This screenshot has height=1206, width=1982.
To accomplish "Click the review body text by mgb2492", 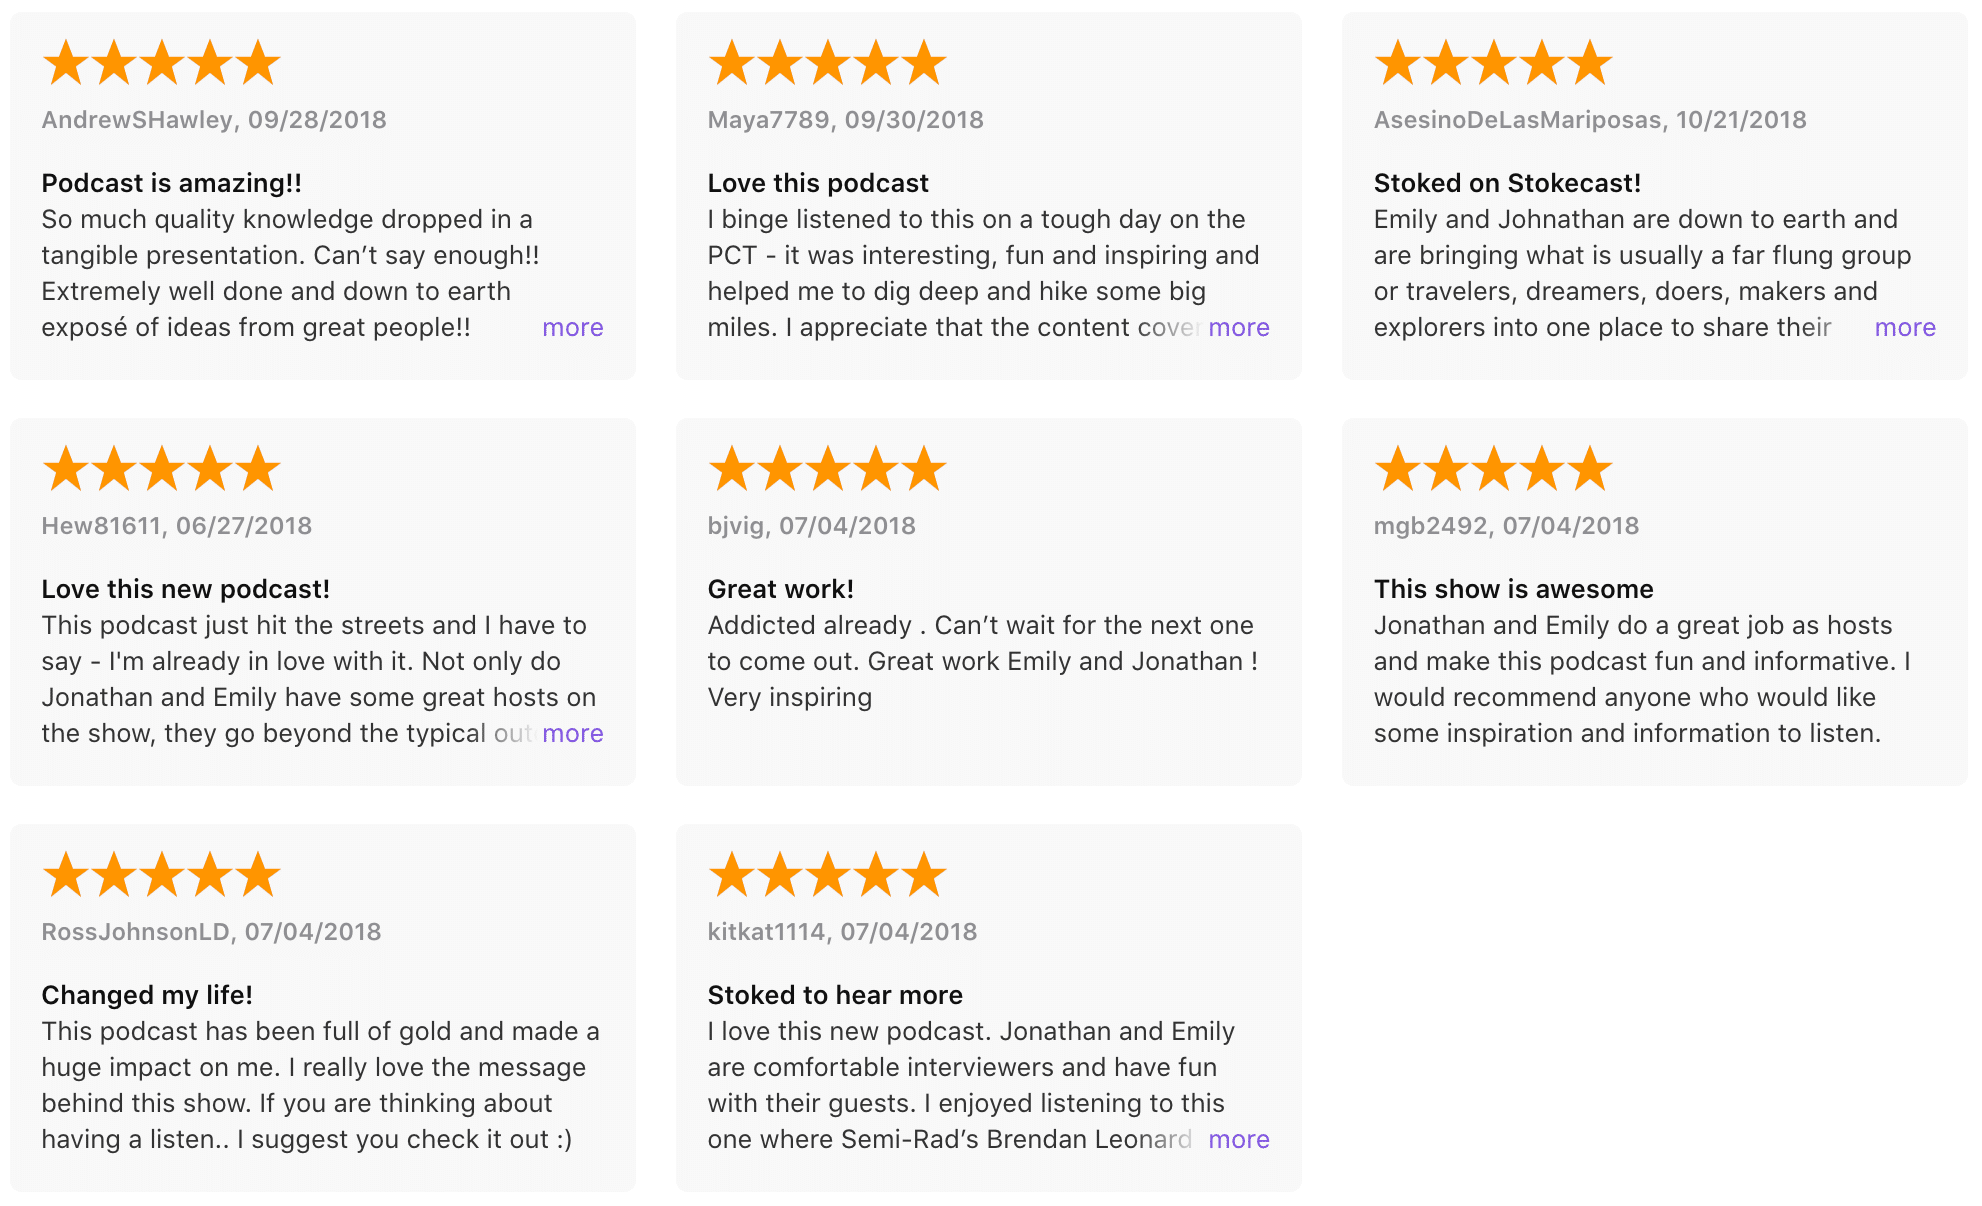I will tap(1641, 679).
